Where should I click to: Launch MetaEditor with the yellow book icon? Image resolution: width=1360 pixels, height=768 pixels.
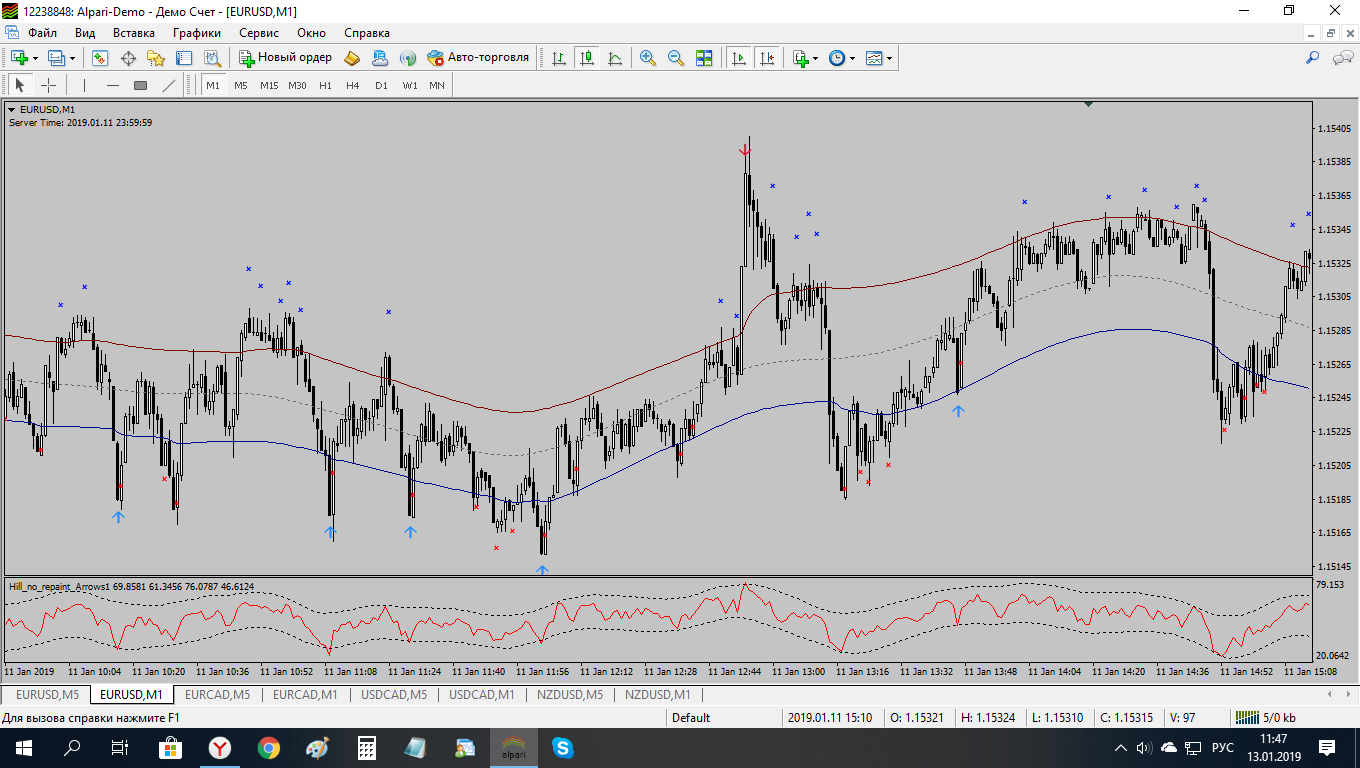point(352,58)
